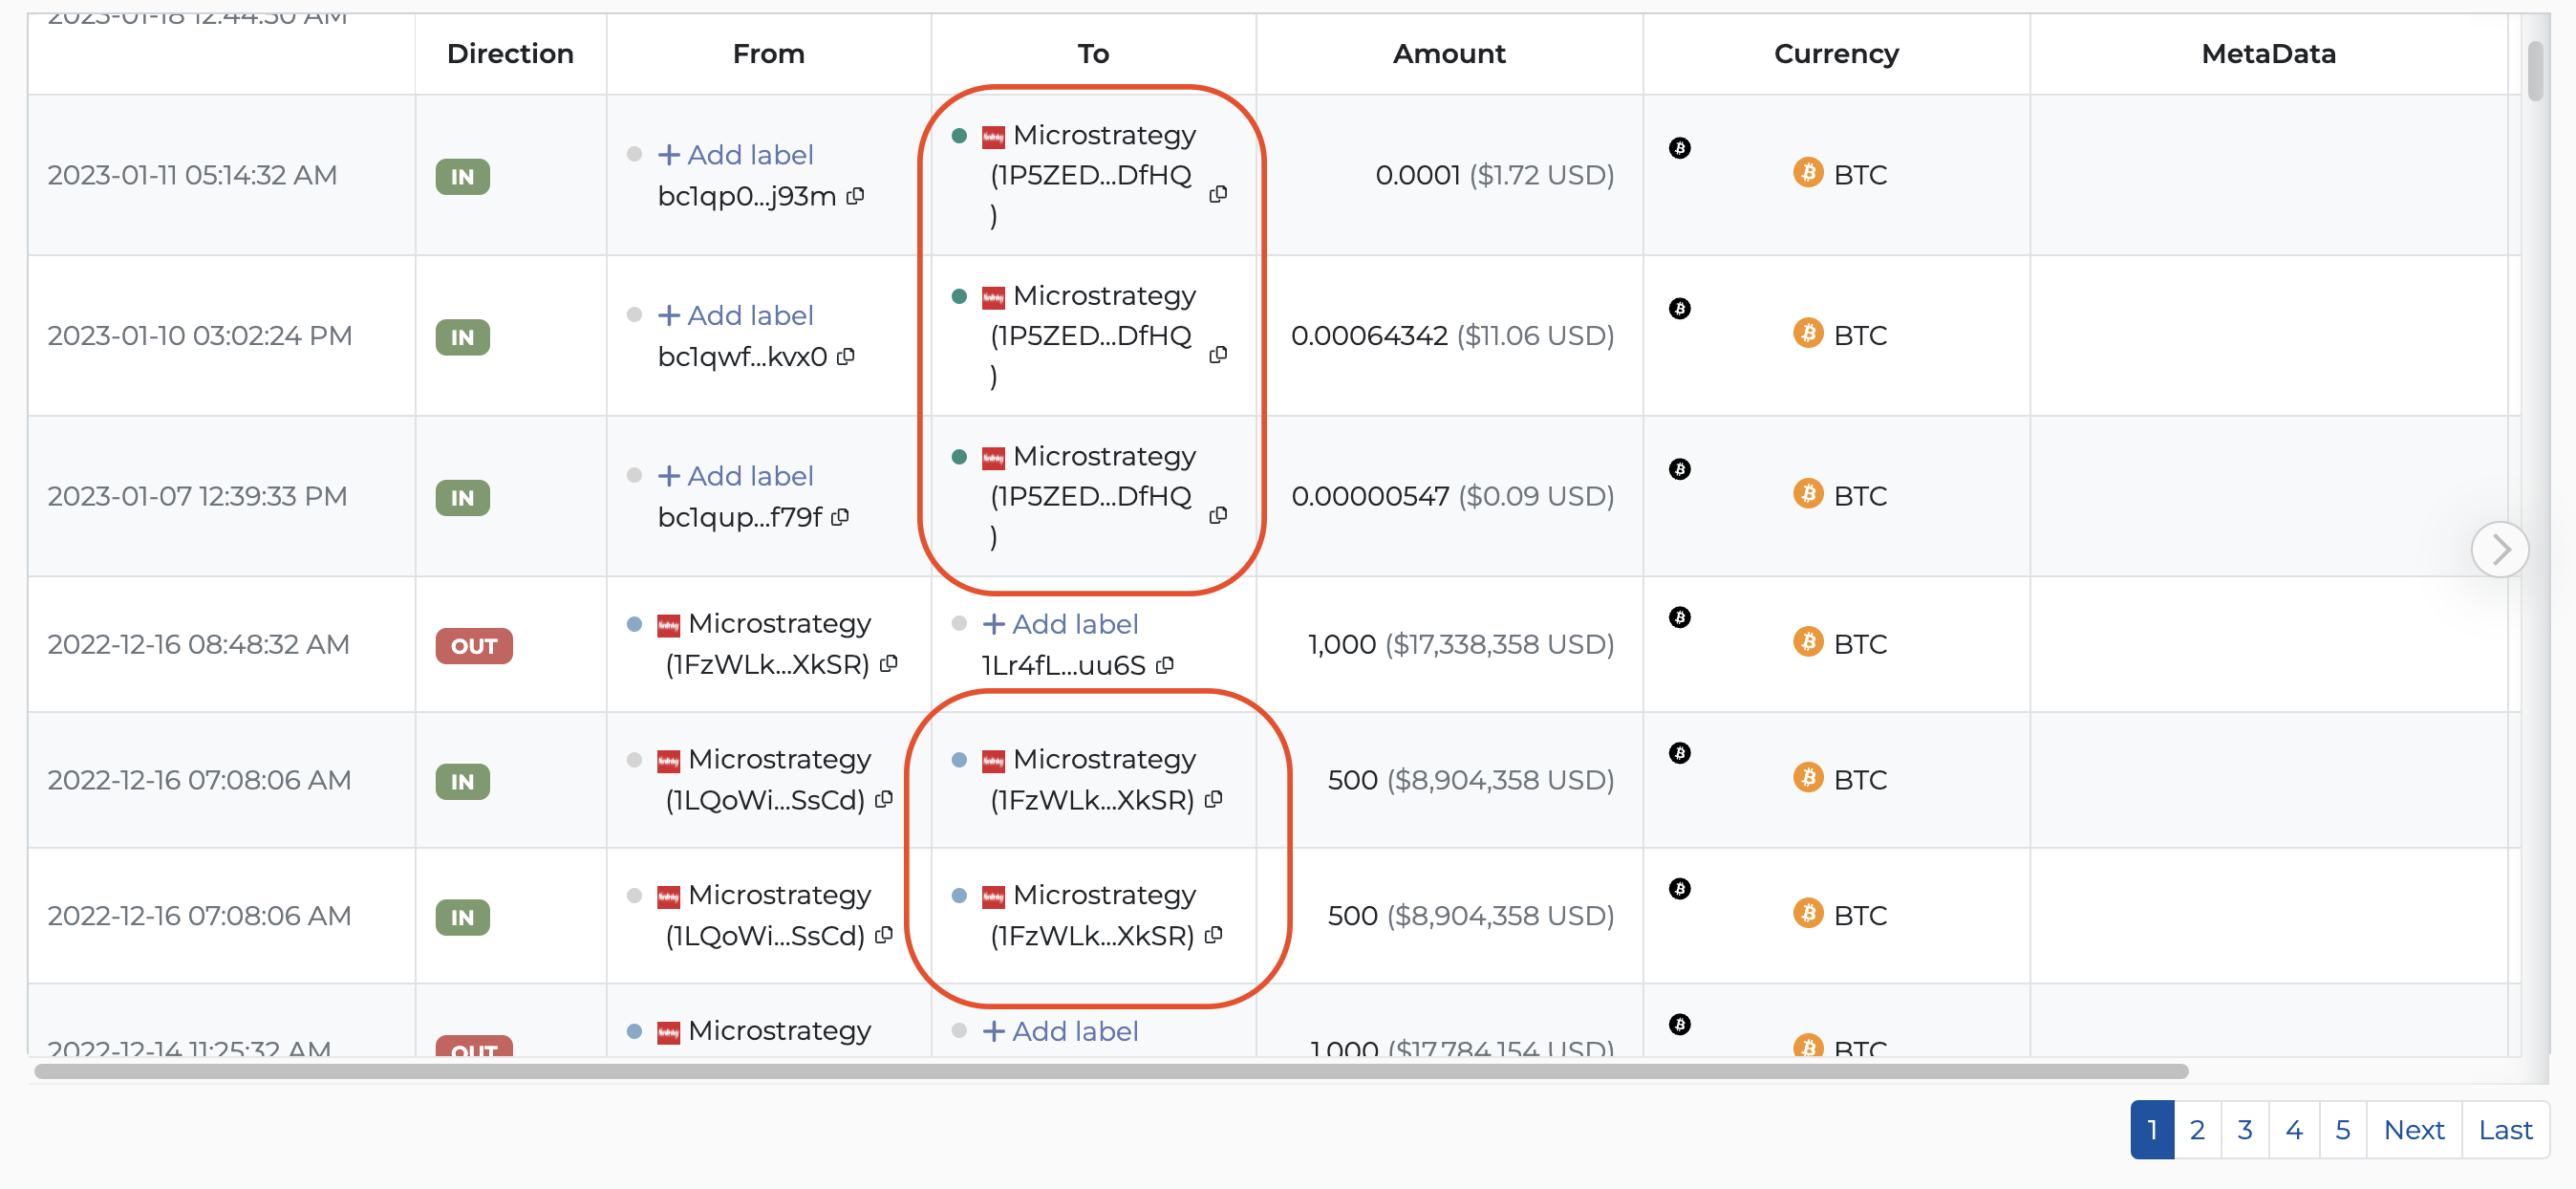
Task: Add label for bc1qp0...j93m sender
Action: [x=736, y=155]
